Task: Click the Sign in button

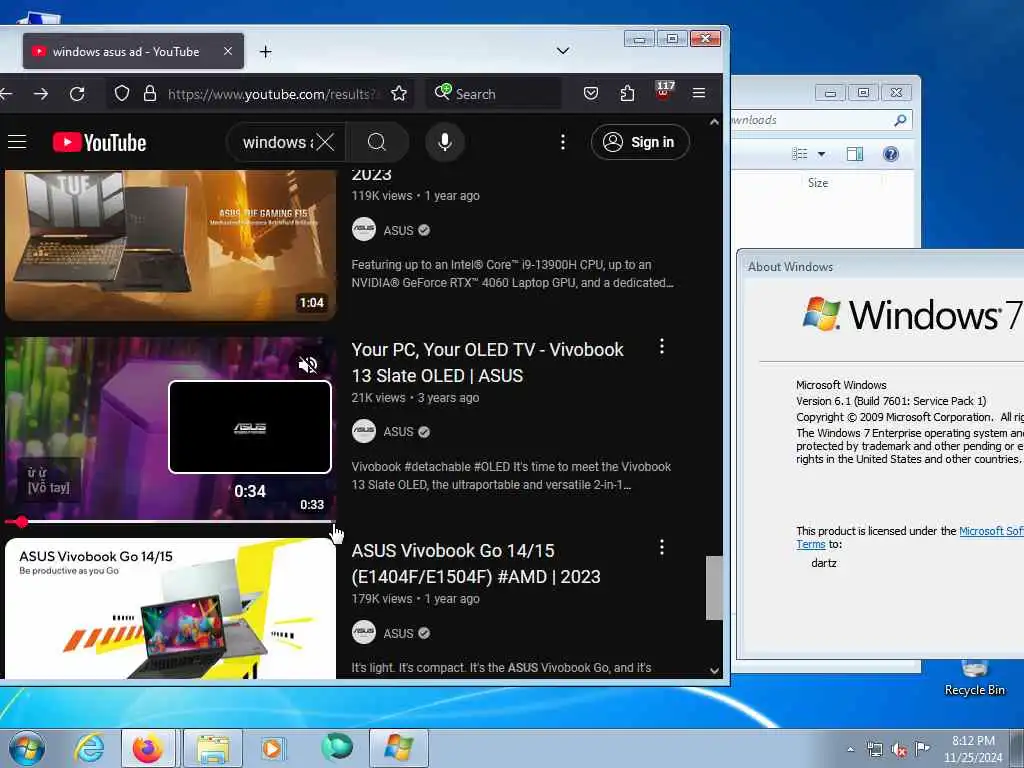Action: point(640,142)
